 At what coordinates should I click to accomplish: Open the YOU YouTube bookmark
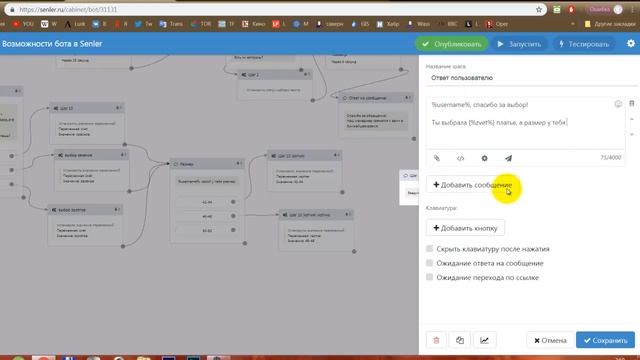[x=23, y=24]
